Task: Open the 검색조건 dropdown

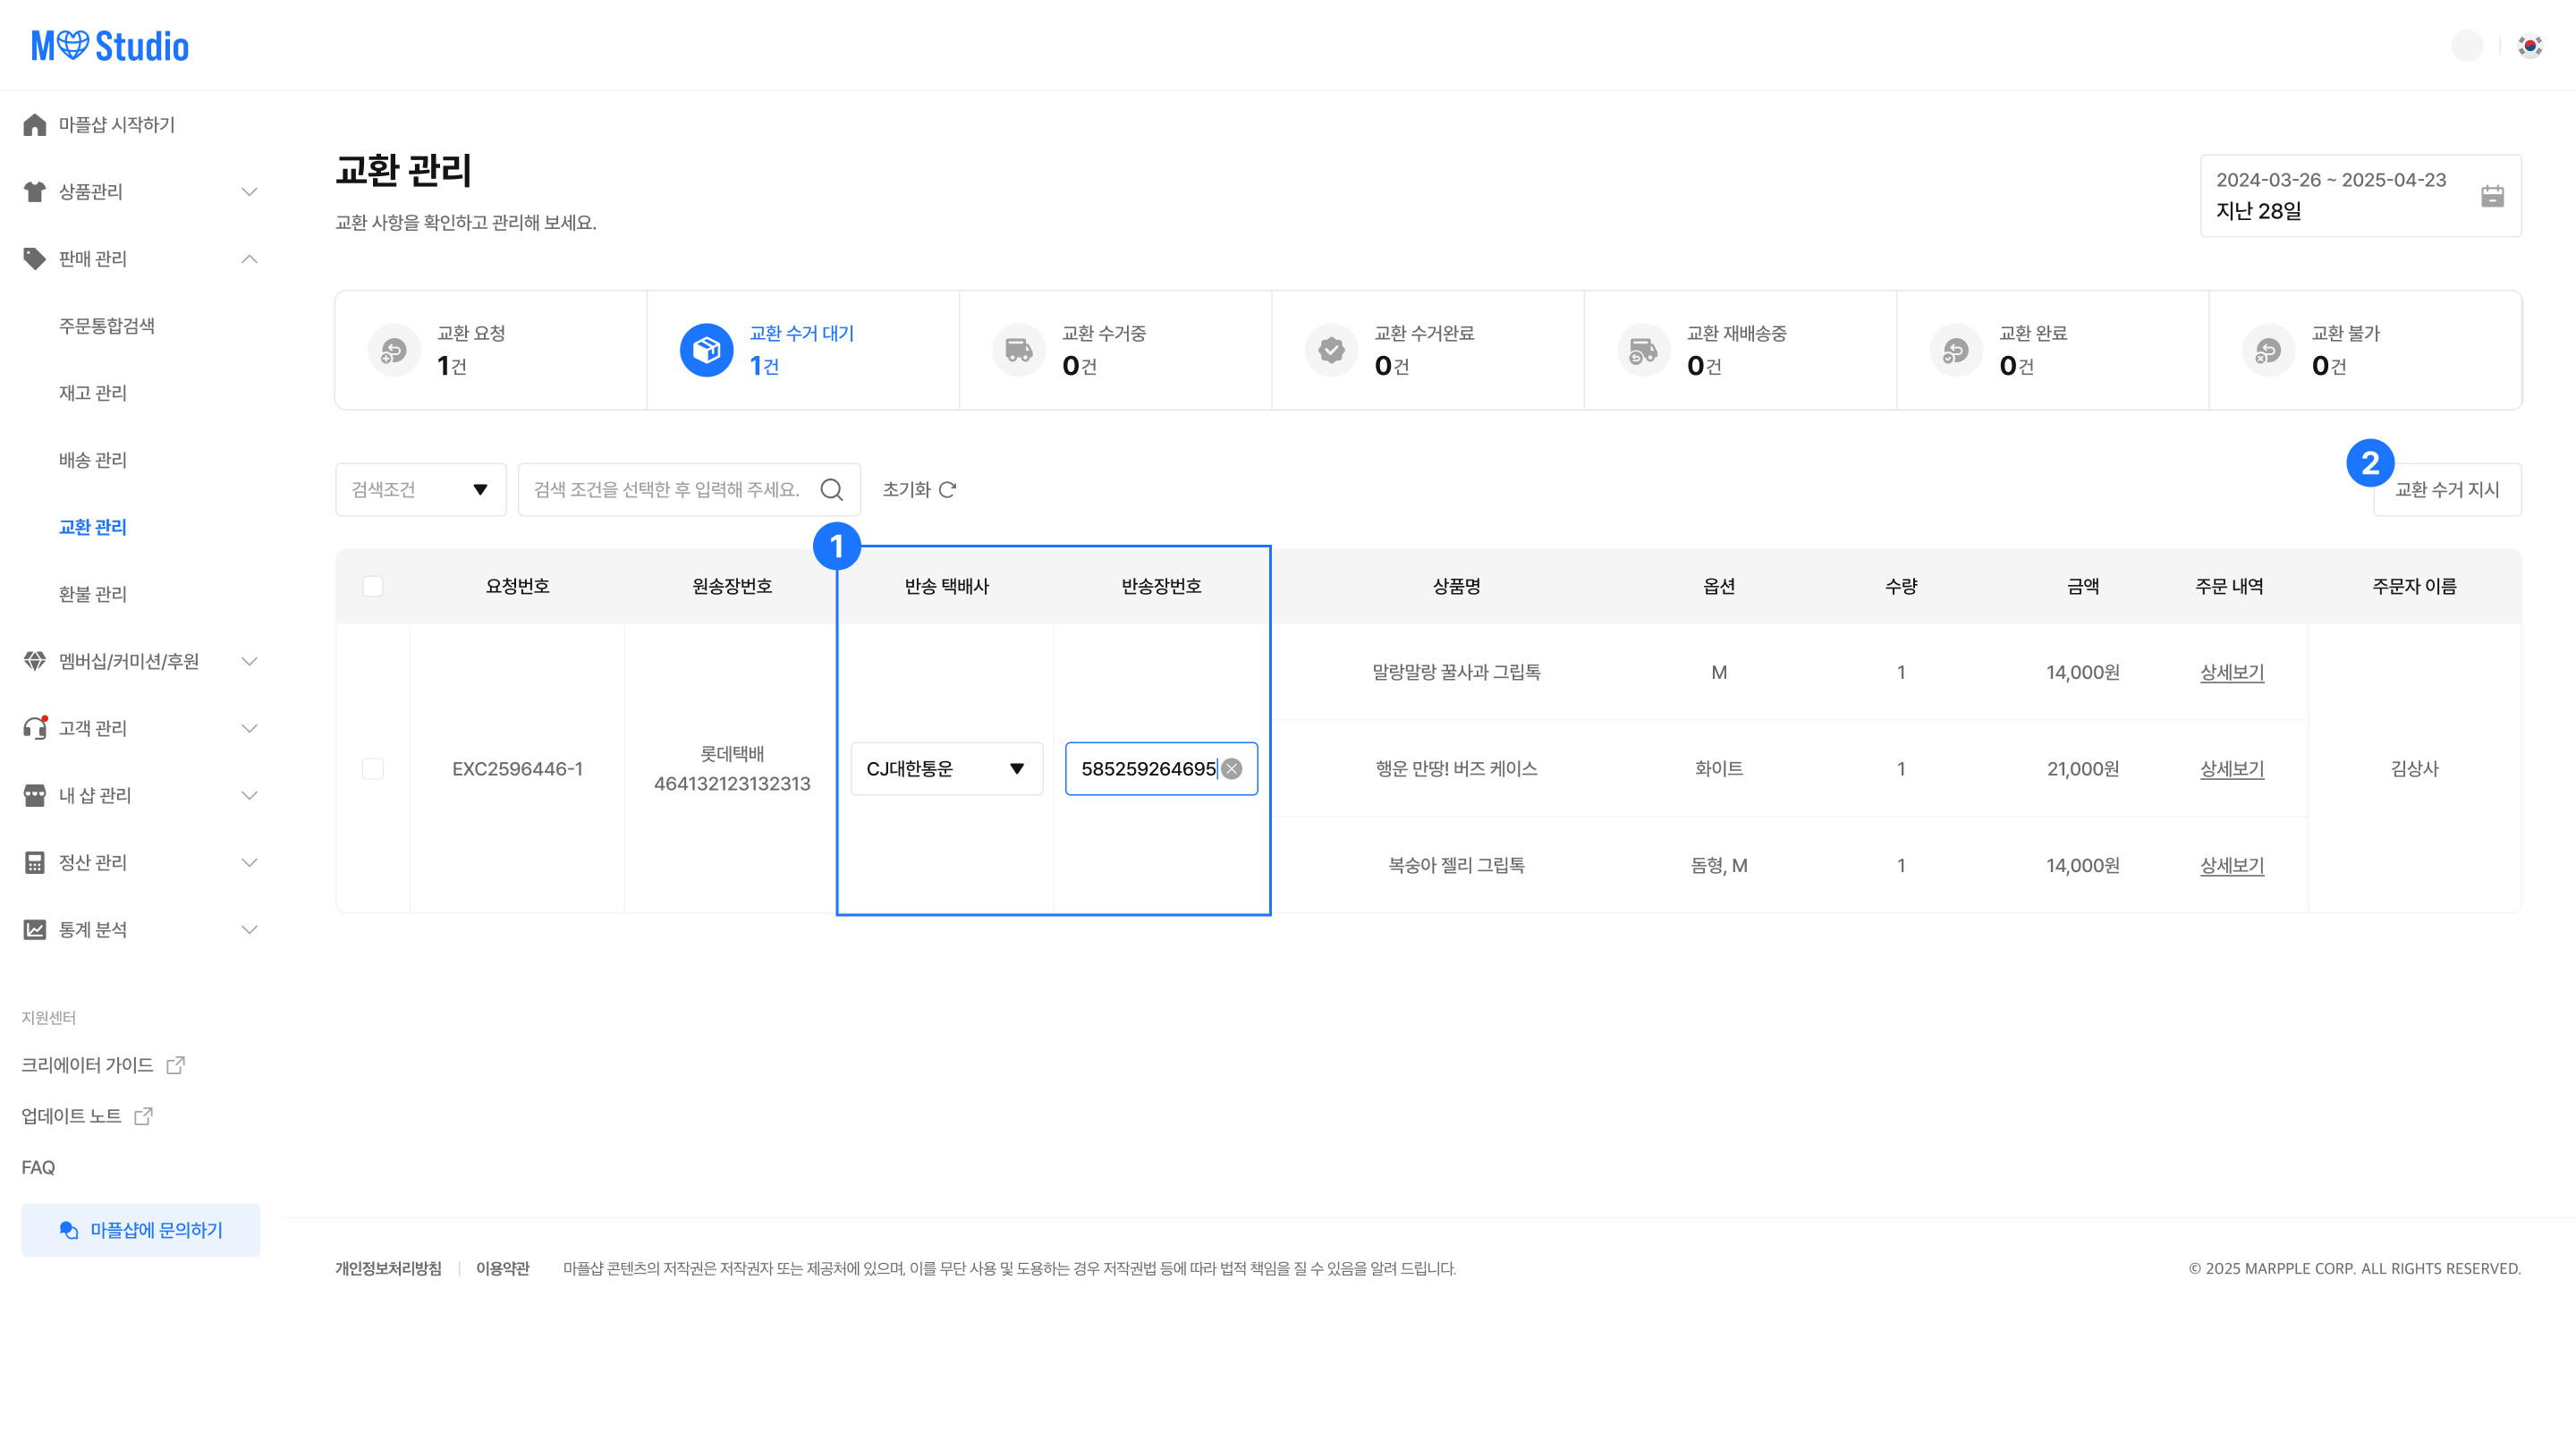Action: tap(420, 489)
